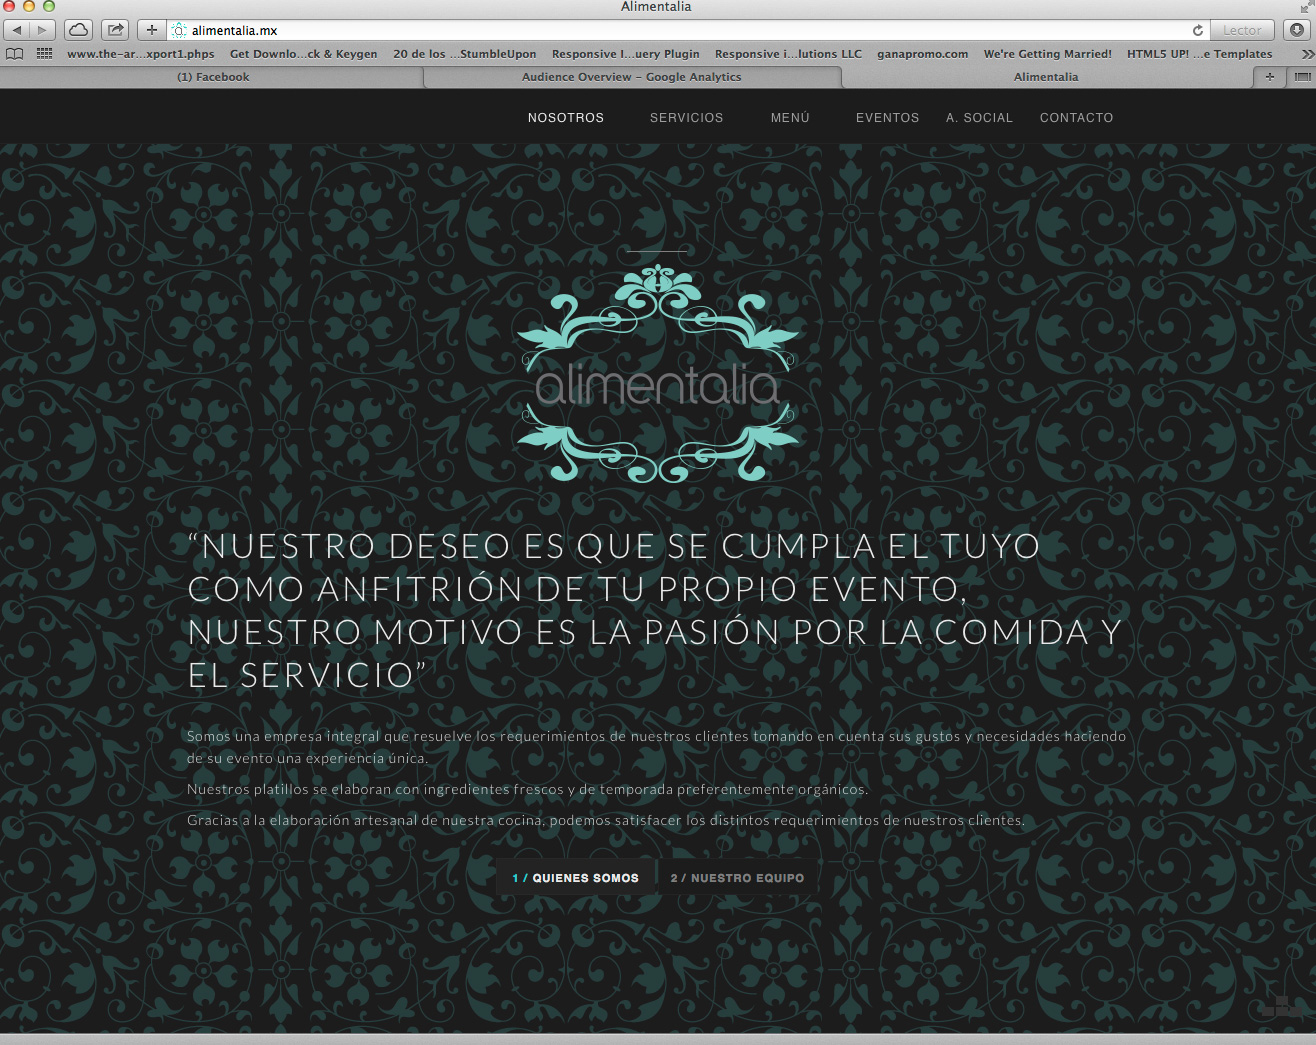Open the Top Sites grid icon
Viewport: 1316px width, 1045px height.
44,54
